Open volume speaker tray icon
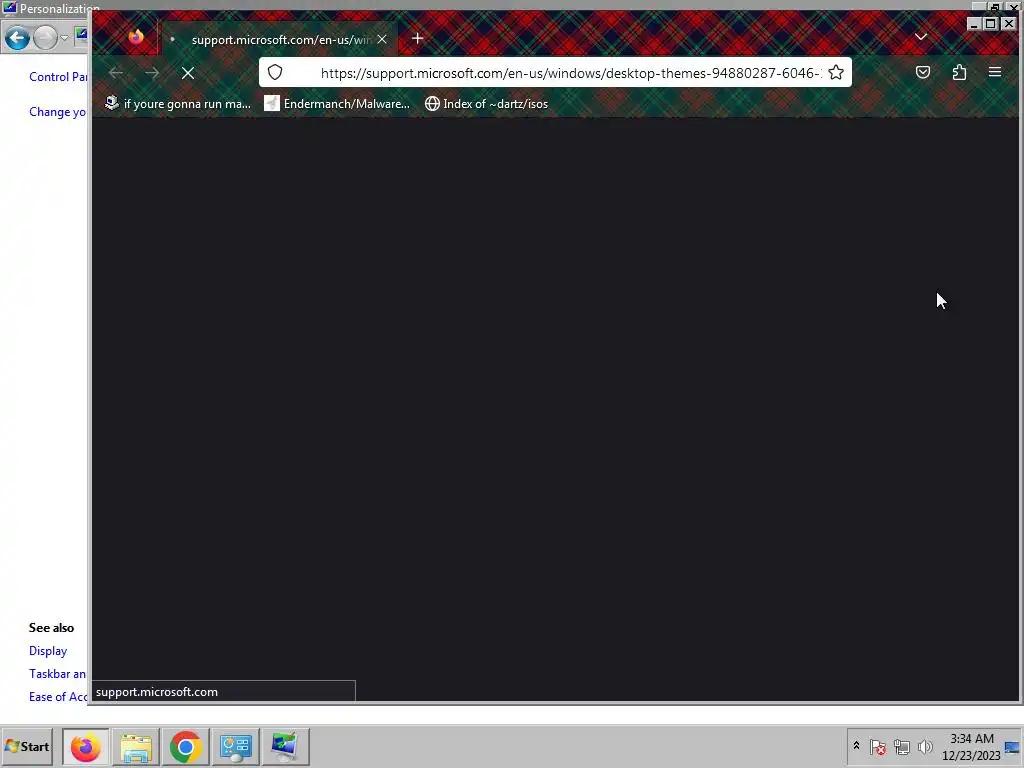 tap(925, 746)
